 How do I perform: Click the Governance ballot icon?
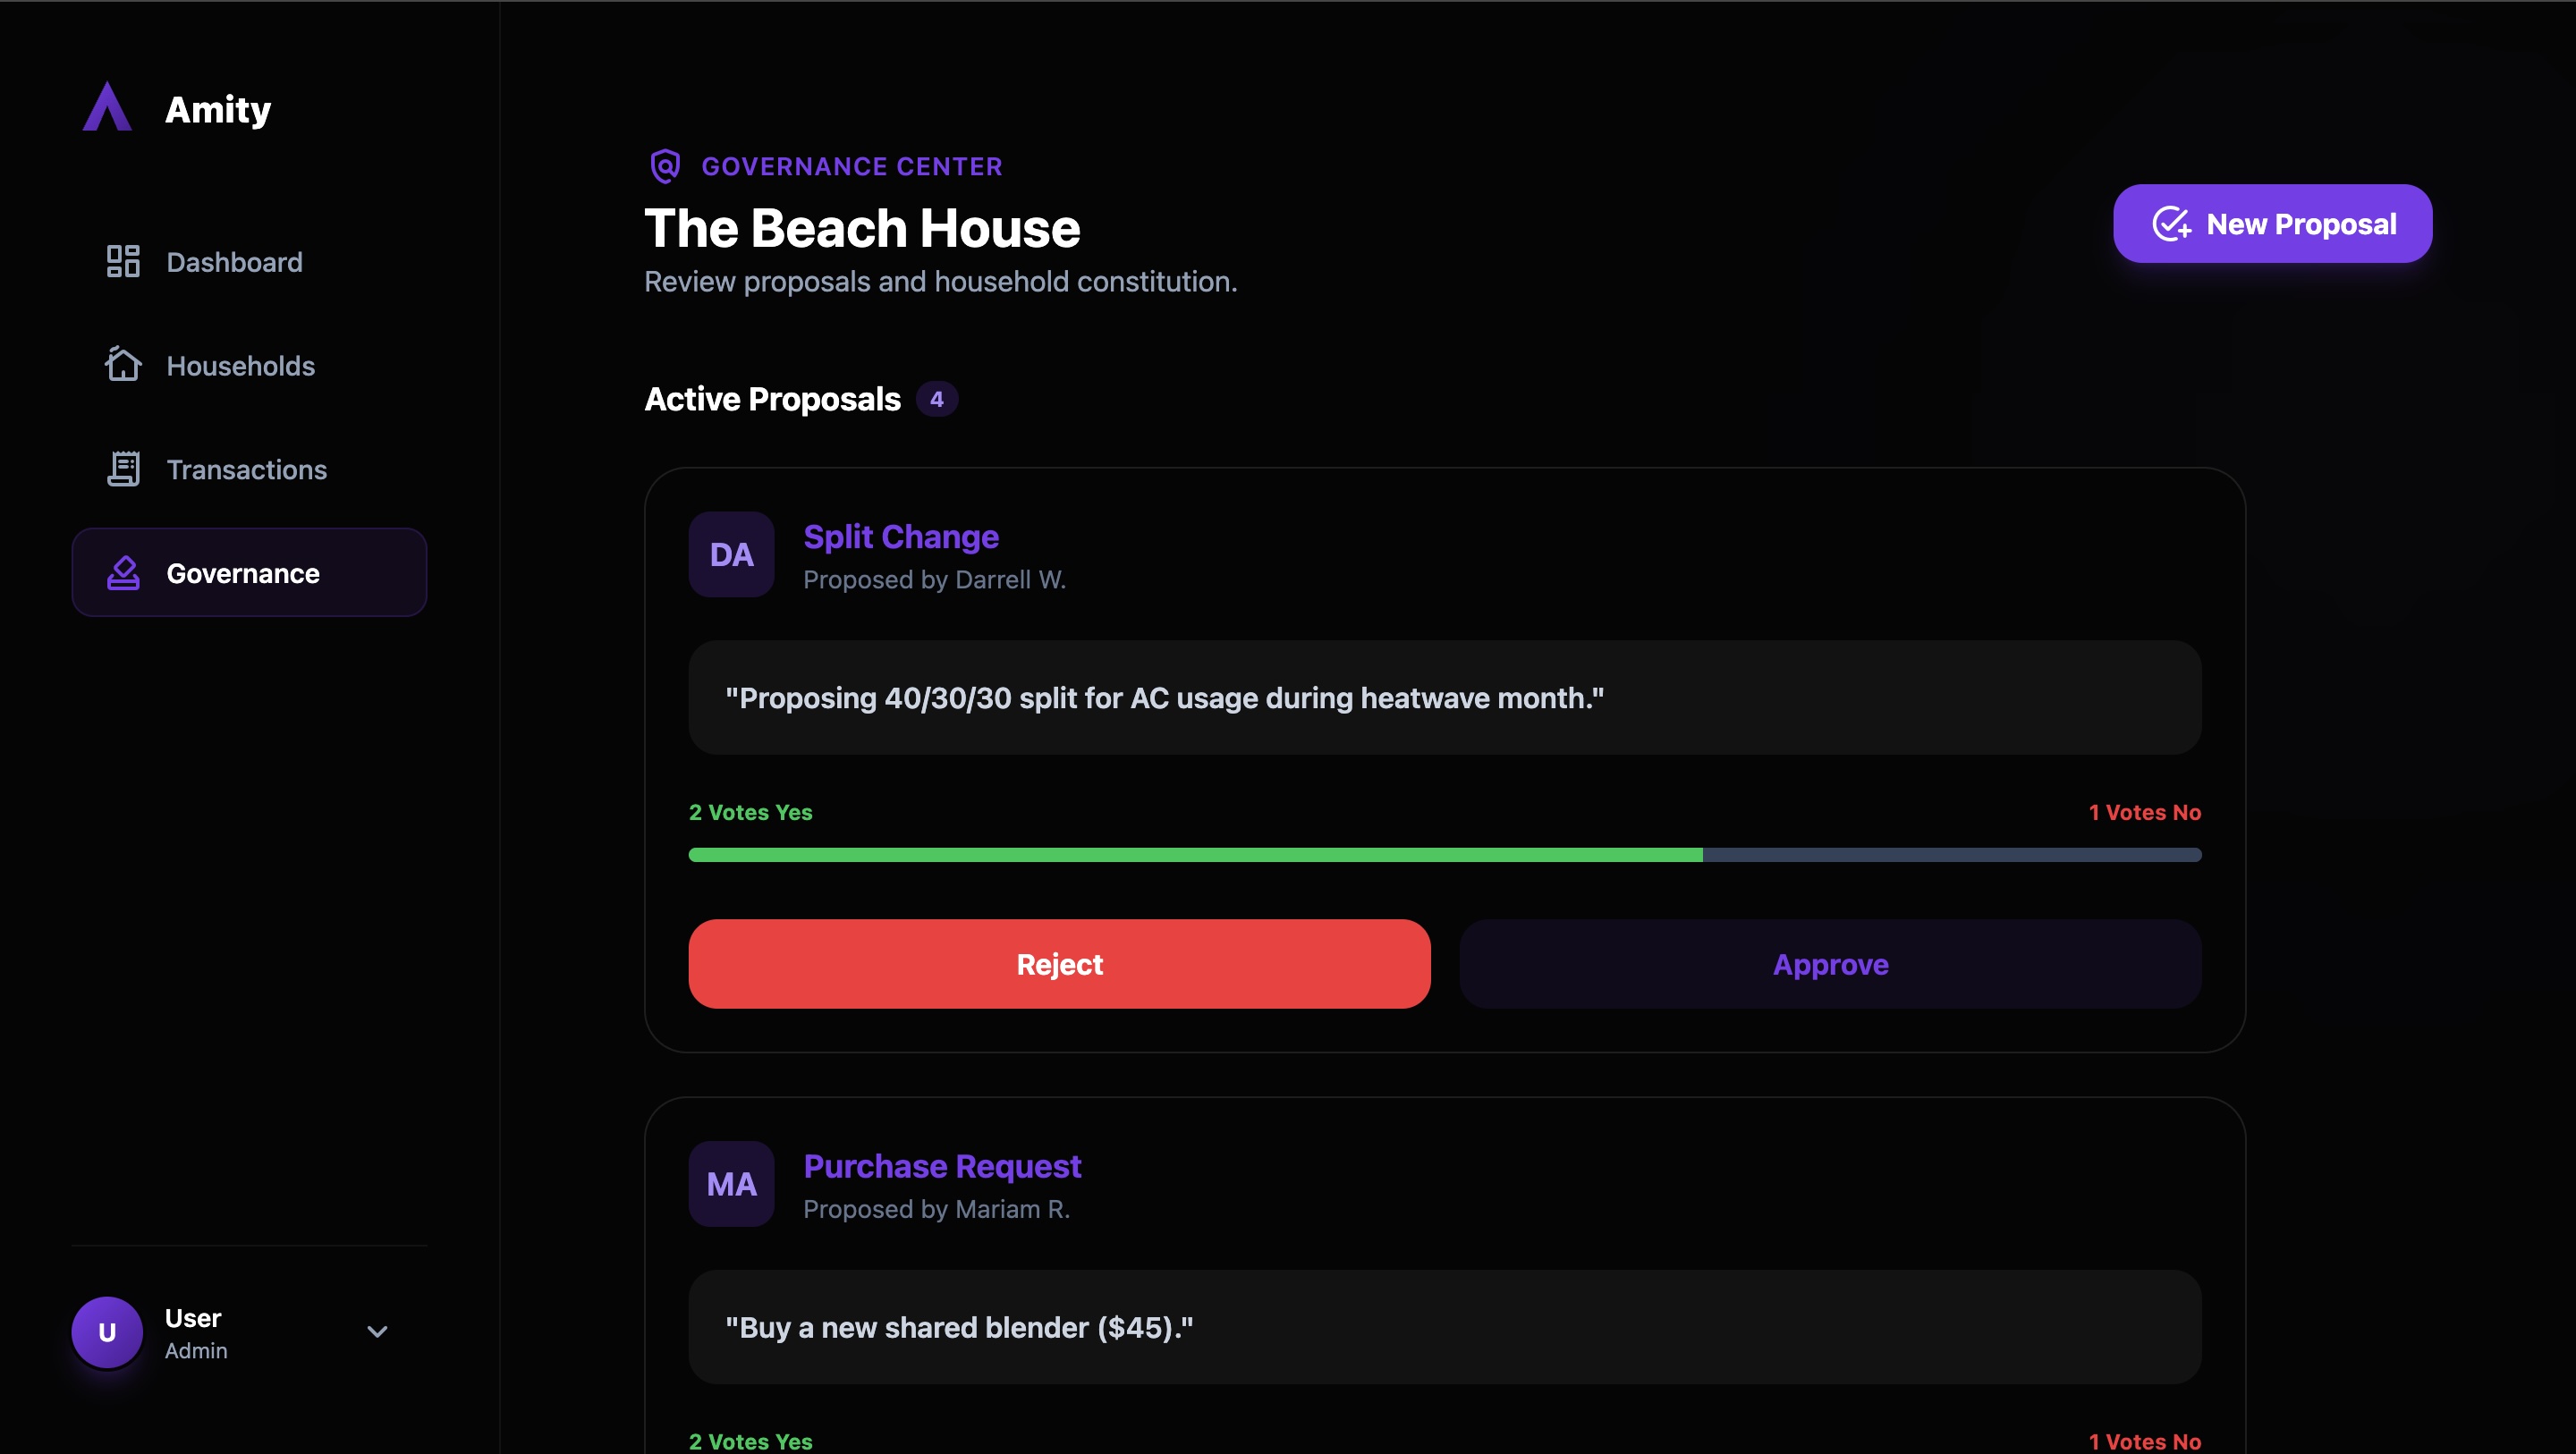pyautogui.click(x=123, y=573)
